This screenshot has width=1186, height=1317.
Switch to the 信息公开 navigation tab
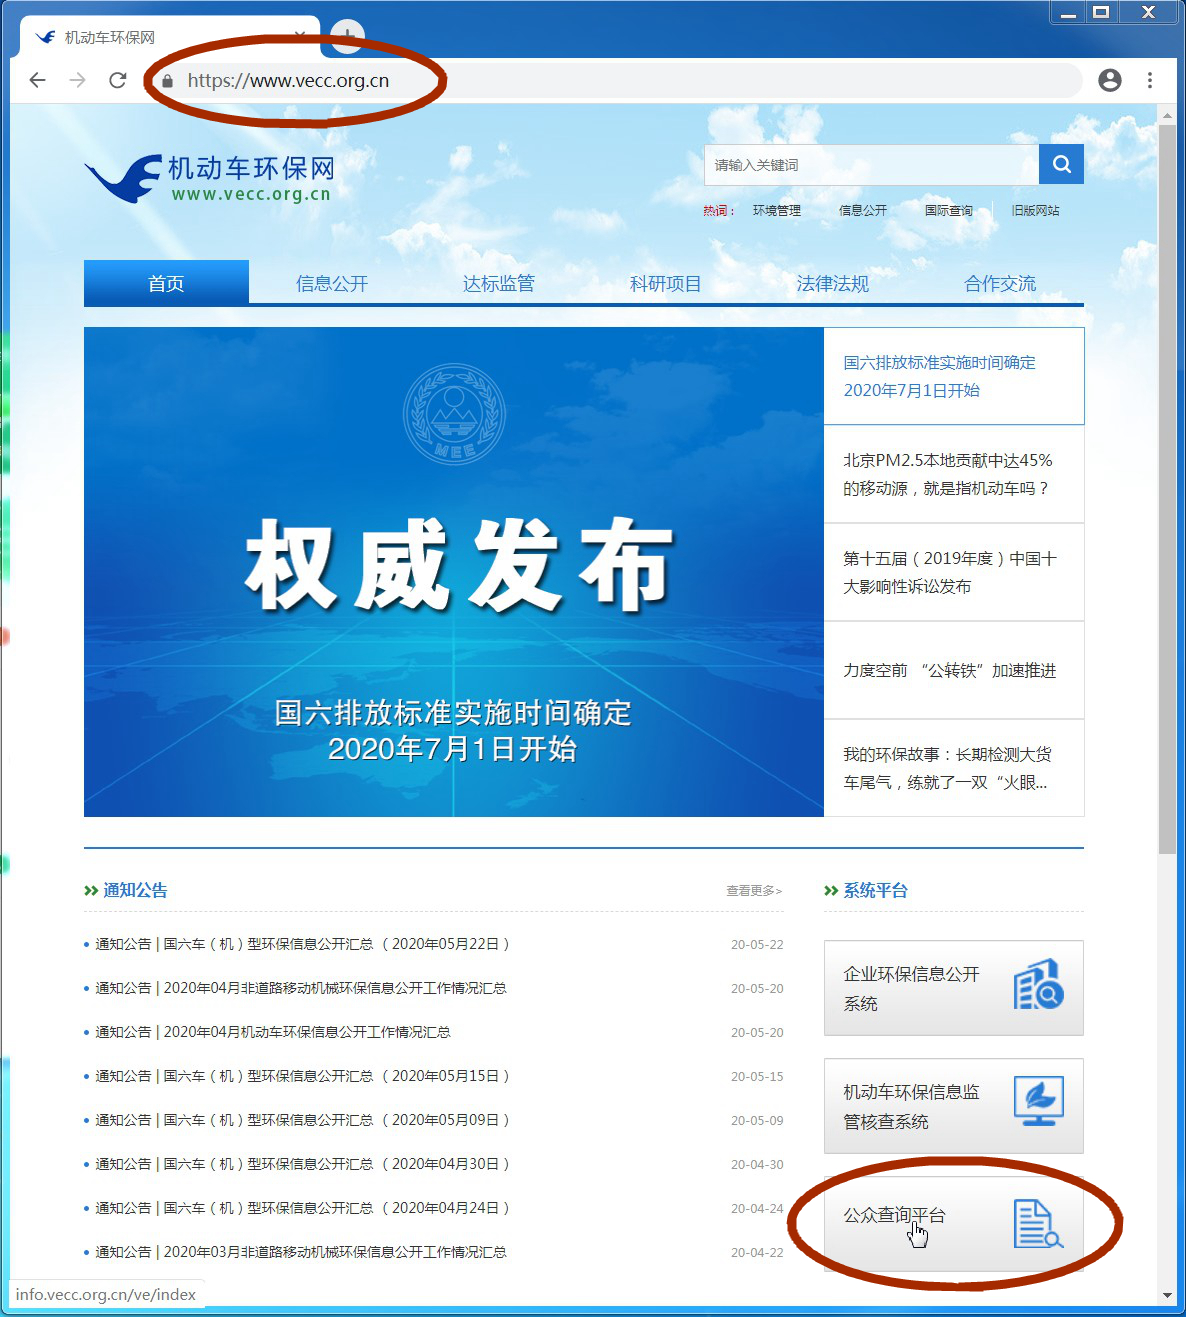tap(332, 283)
